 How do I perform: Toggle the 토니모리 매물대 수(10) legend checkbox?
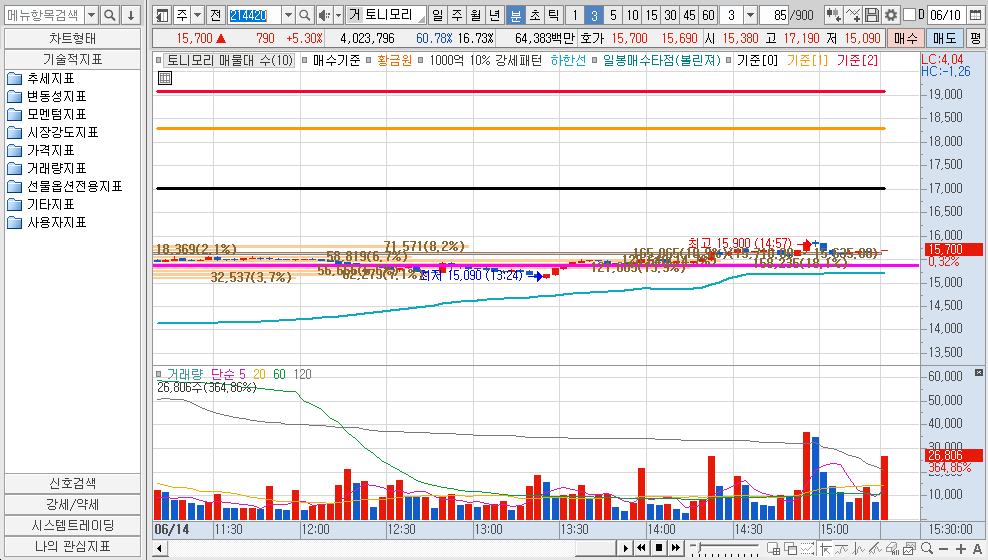click(x=159, y=61)
